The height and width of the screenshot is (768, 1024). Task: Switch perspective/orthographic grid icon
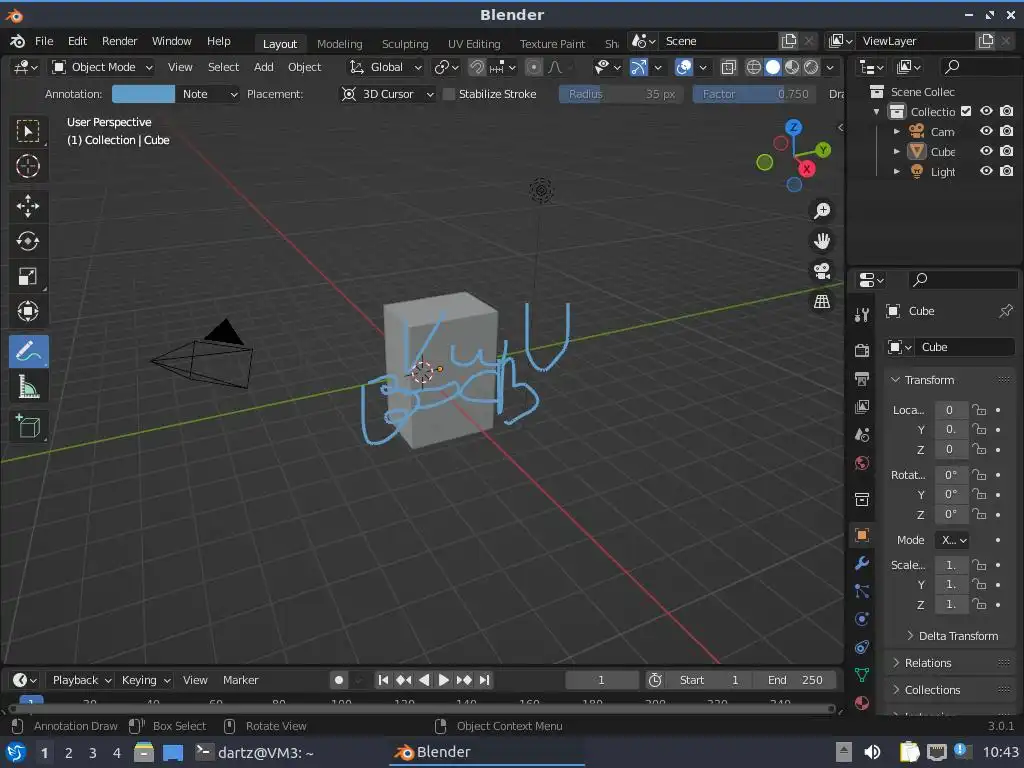822,301
